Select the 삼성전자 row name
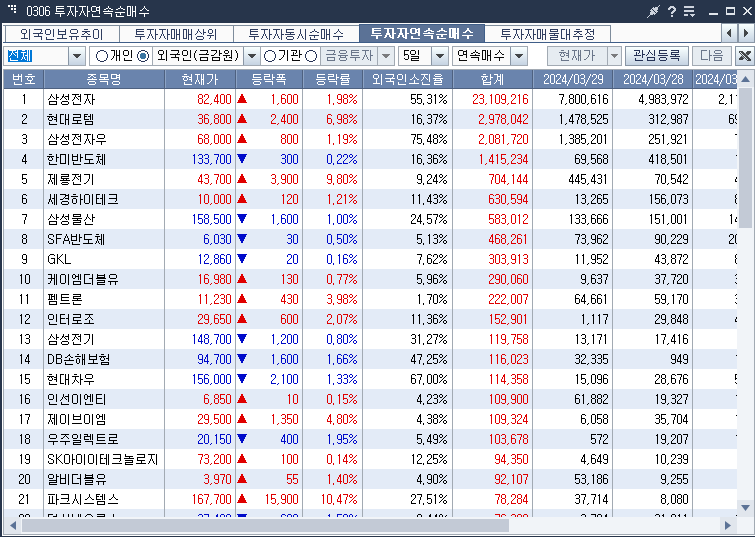The height and width of the screenshot is (537, 755). click(x=71, y=99)
